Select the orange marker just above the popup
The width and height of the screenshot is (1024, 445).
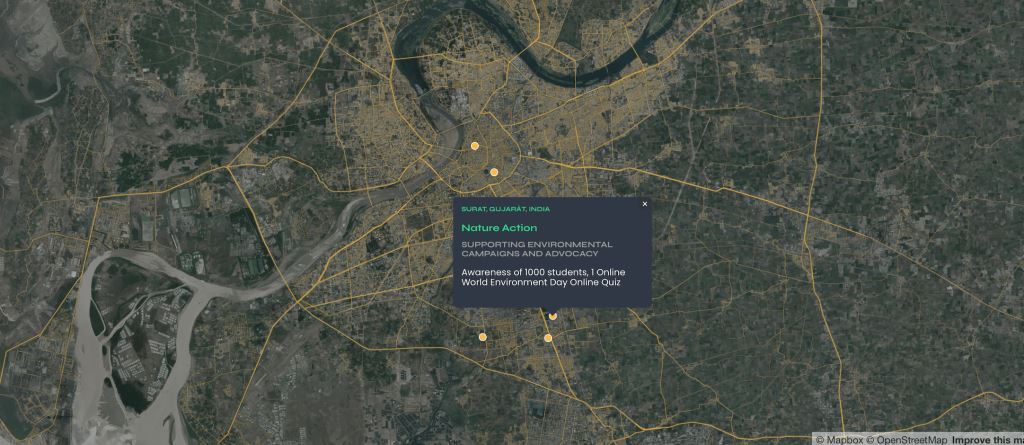494,173
